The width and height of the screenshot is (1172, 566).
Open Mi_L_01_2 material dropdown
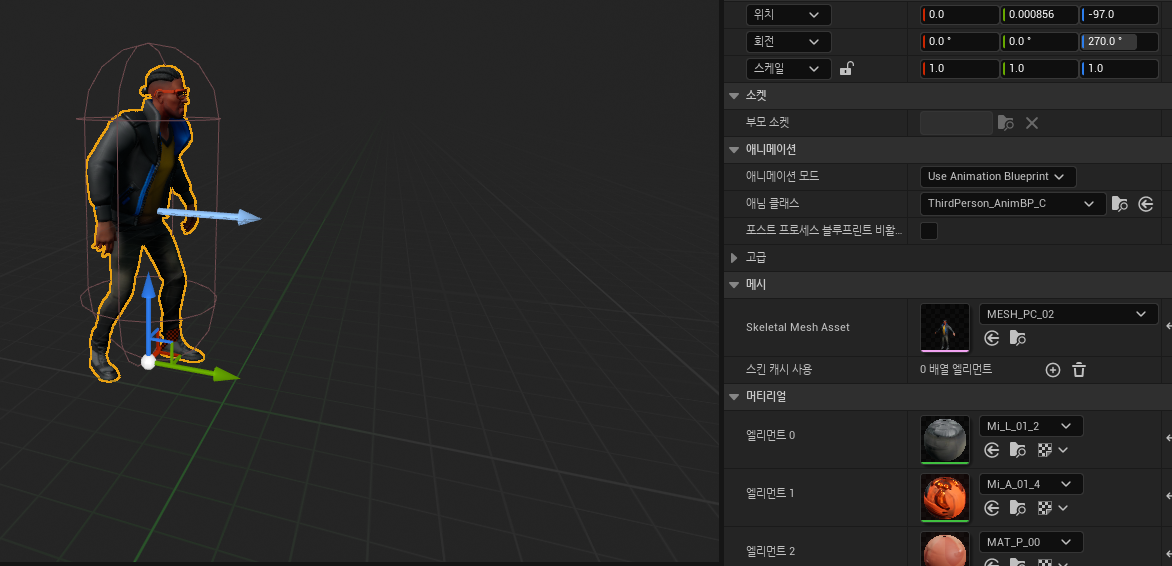coord(1031,426)
